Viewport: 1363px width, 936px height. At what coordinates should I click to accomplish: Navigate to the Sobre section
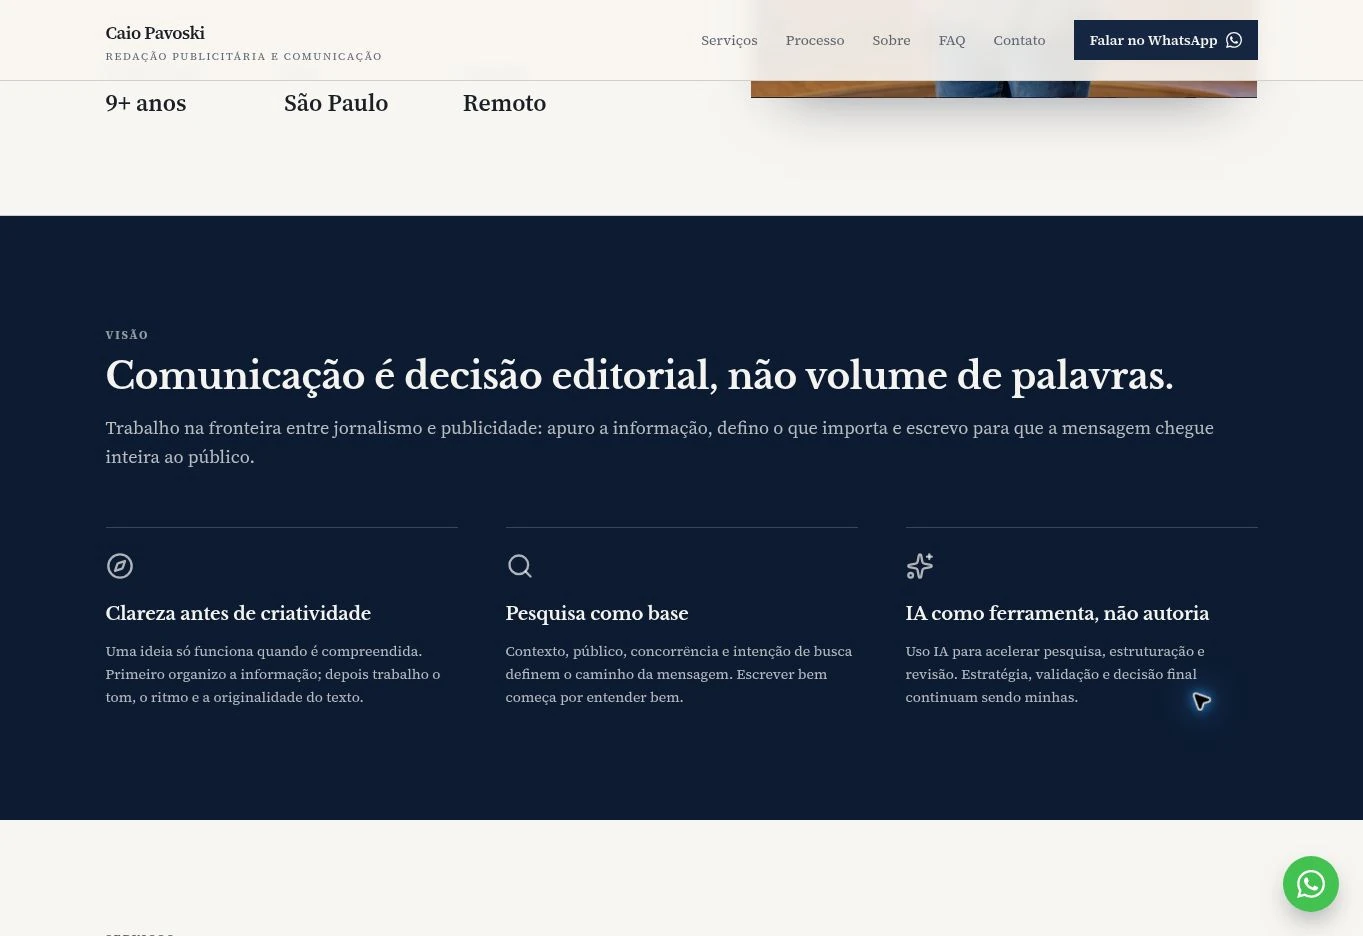tap(891, 40)
